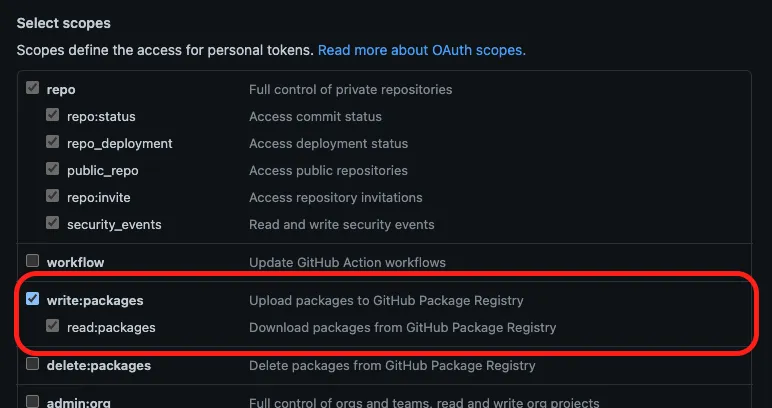Click the read:packages scope label
The width and height of the screenshot is (772, 408).
(x=111, y=327)
